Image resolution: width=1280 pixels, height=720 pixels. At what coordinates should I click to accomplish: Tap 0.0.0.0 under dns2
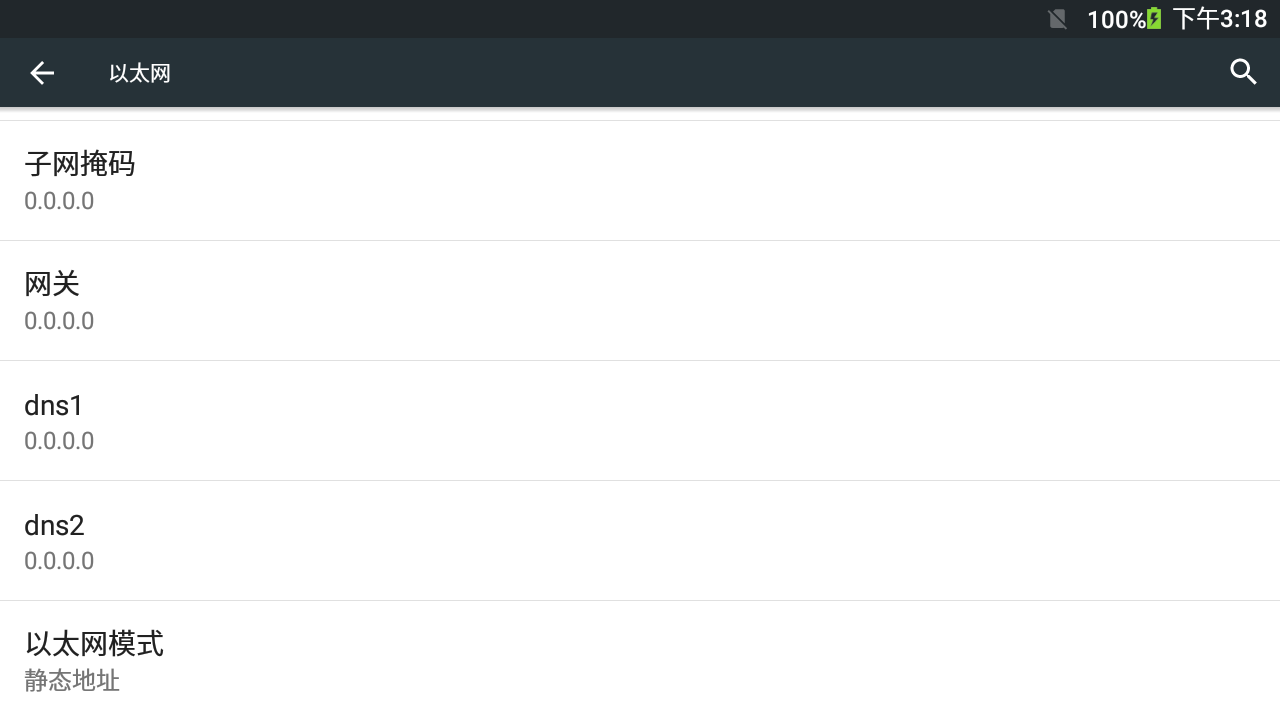pos(59,561)
